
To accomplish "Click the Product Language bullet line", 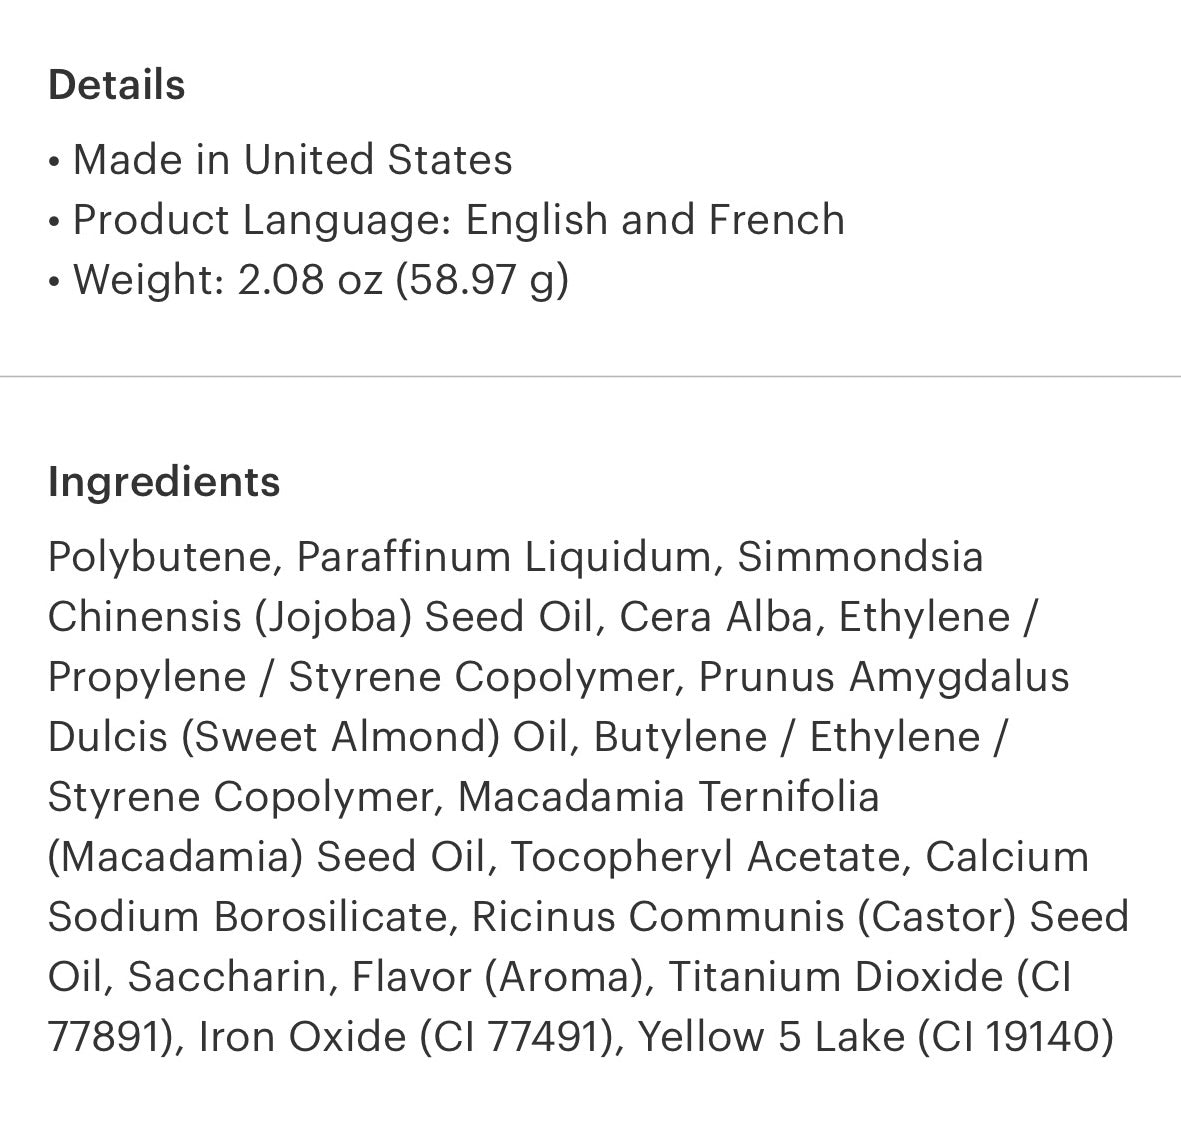I will [458, 220].
